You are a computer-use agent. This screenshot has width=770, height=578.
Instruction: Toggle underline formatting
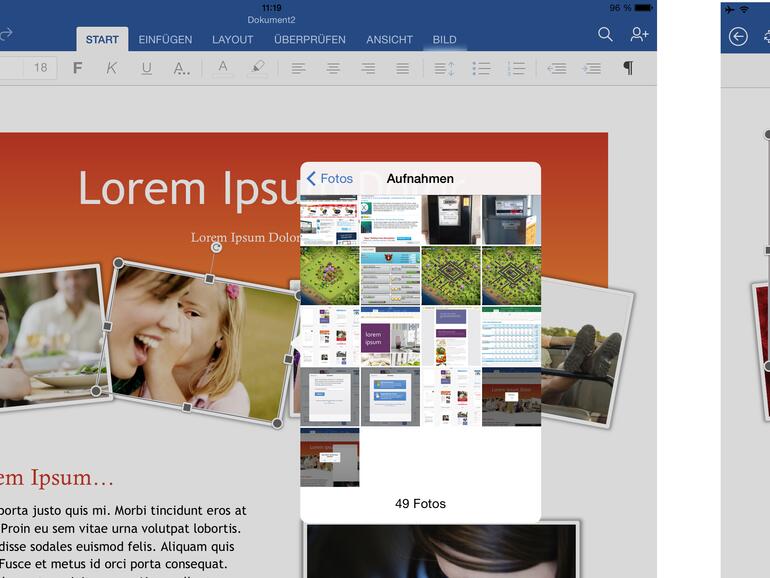[147, 68]
